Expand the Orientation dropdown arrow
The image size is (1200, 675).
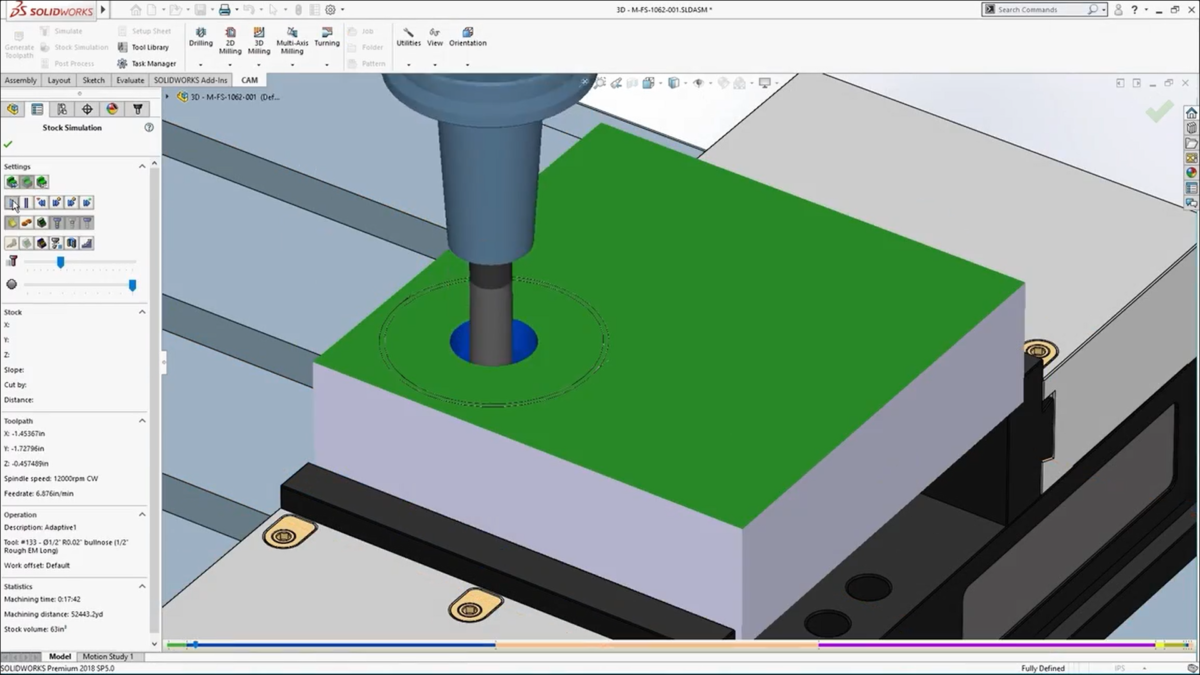[468, 65]
